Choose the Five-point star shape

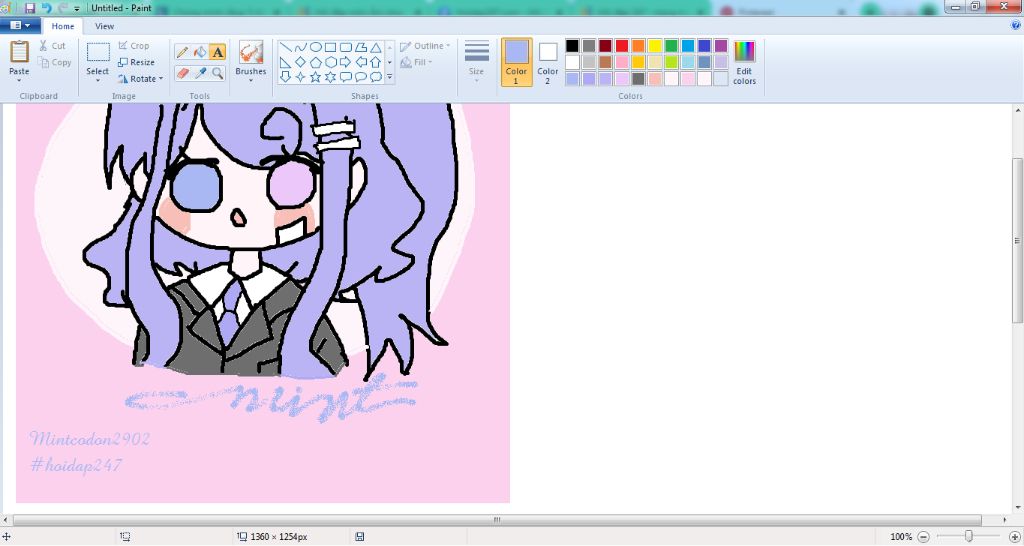315,77
